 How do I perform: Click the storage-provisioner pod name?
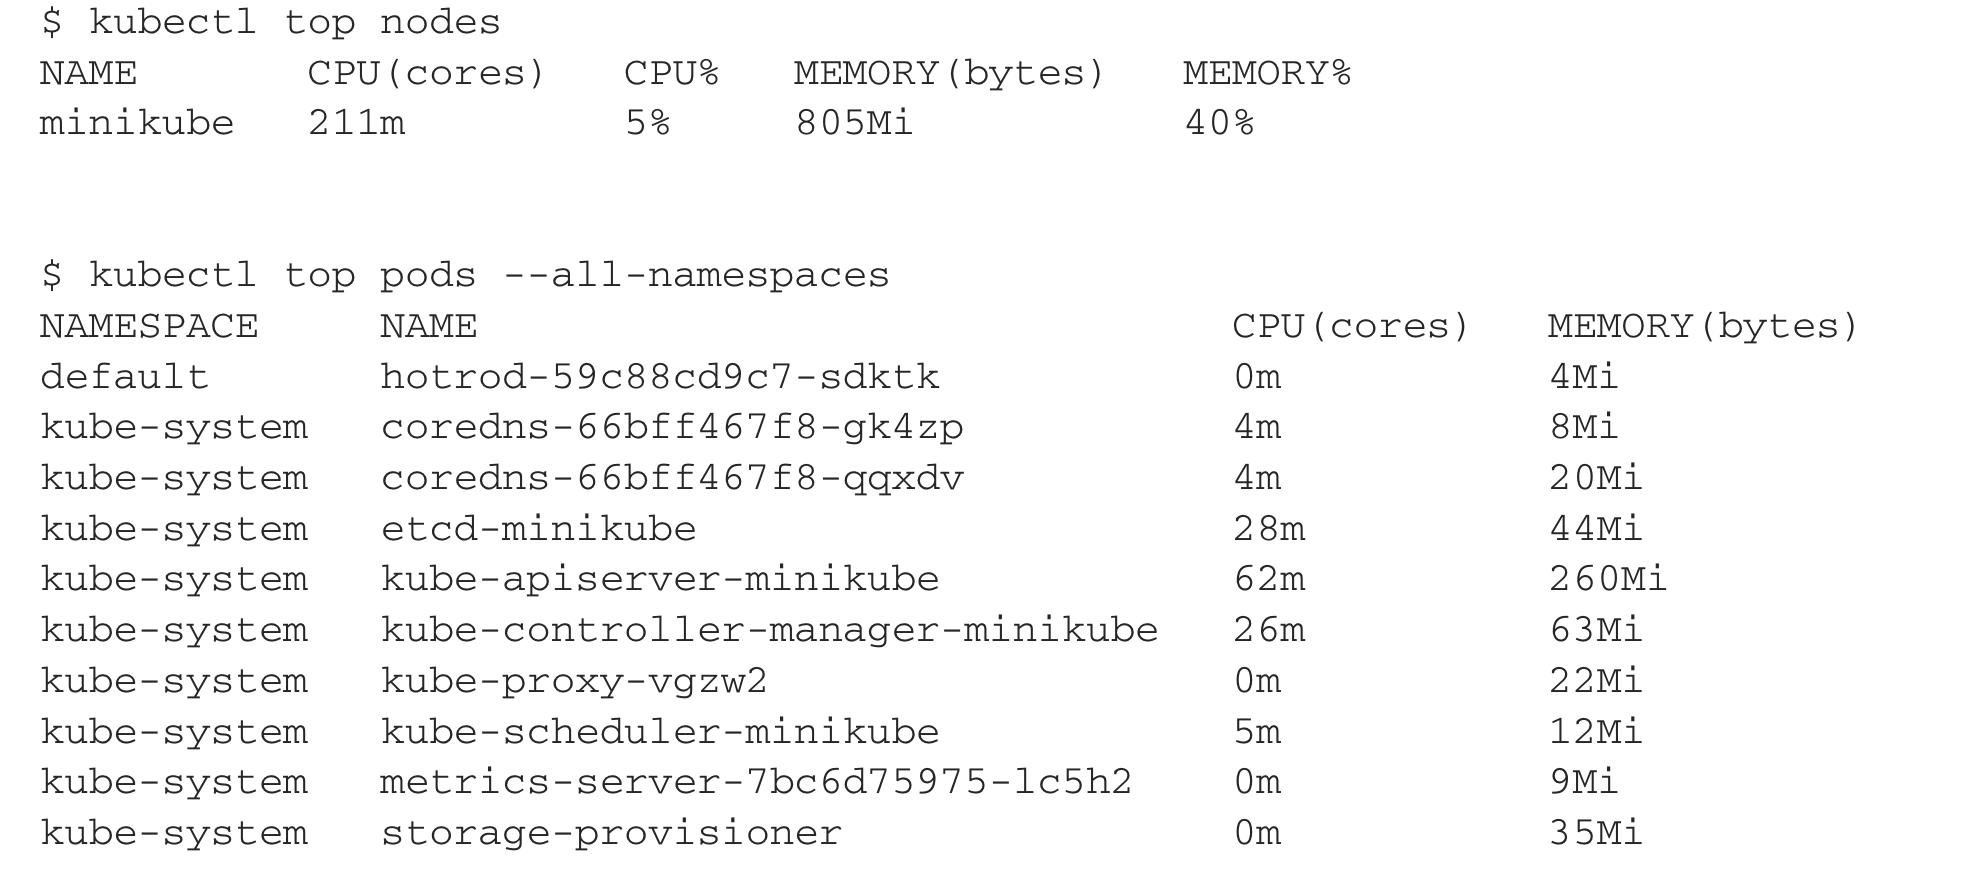[611, 833]
